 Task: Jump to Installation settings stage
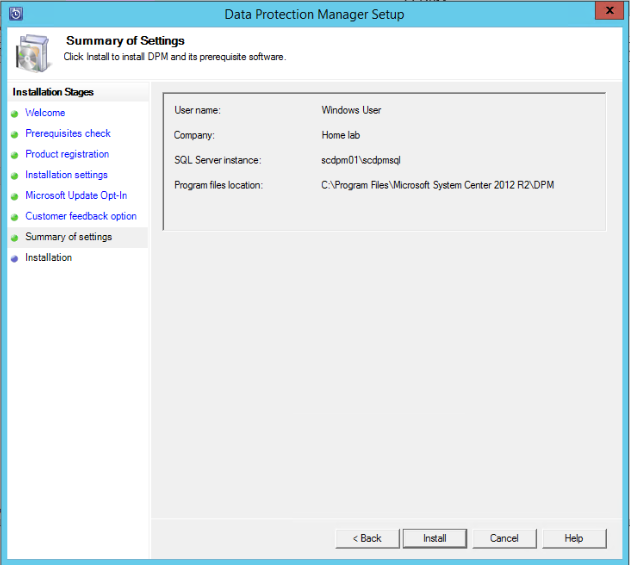66,175
